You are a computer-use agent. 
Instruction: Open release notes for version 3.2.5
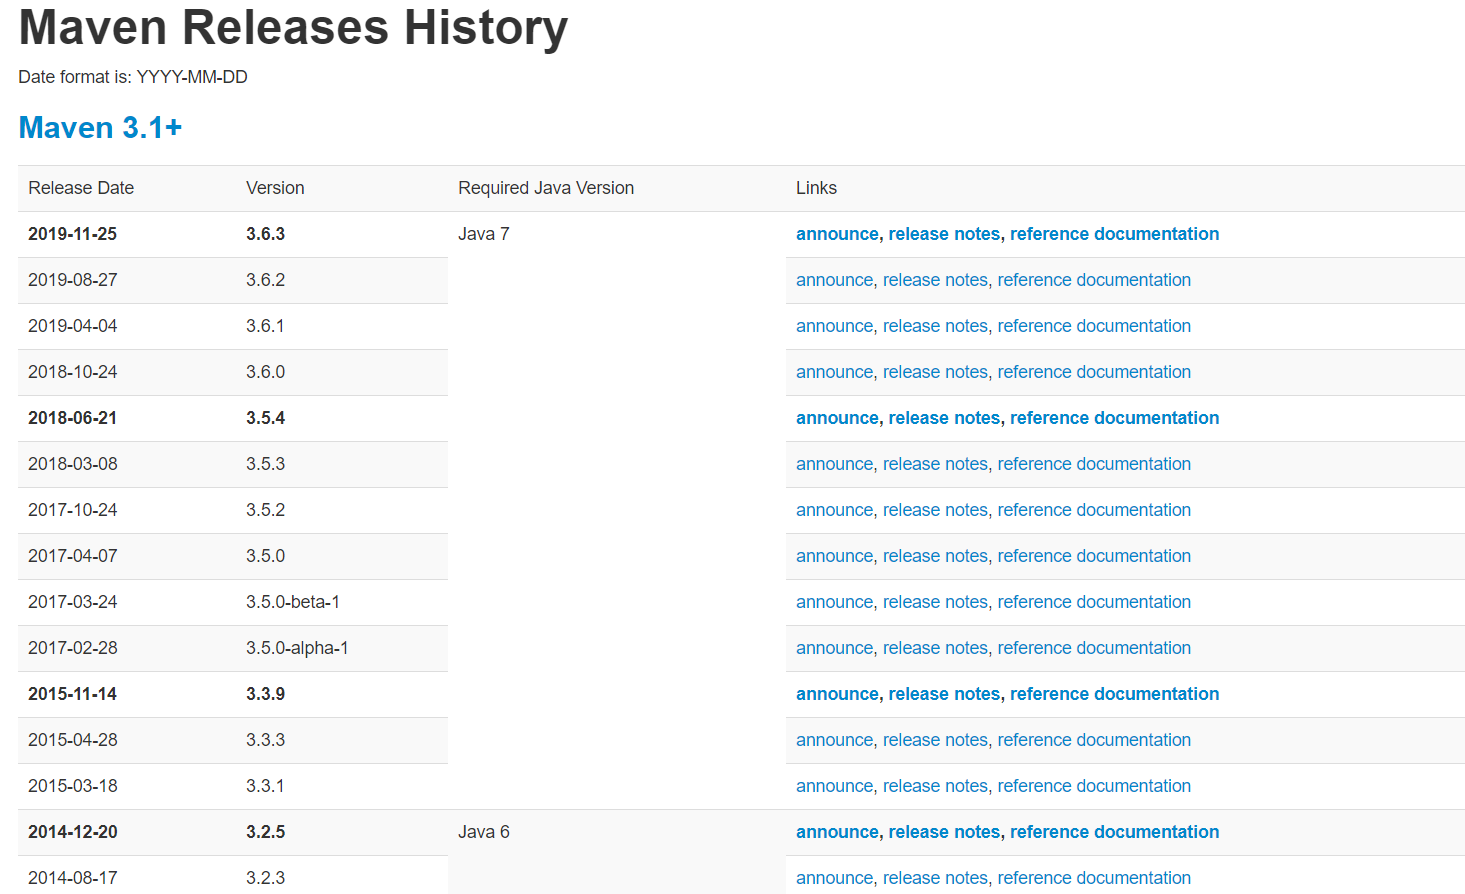(x=944, y=832)
